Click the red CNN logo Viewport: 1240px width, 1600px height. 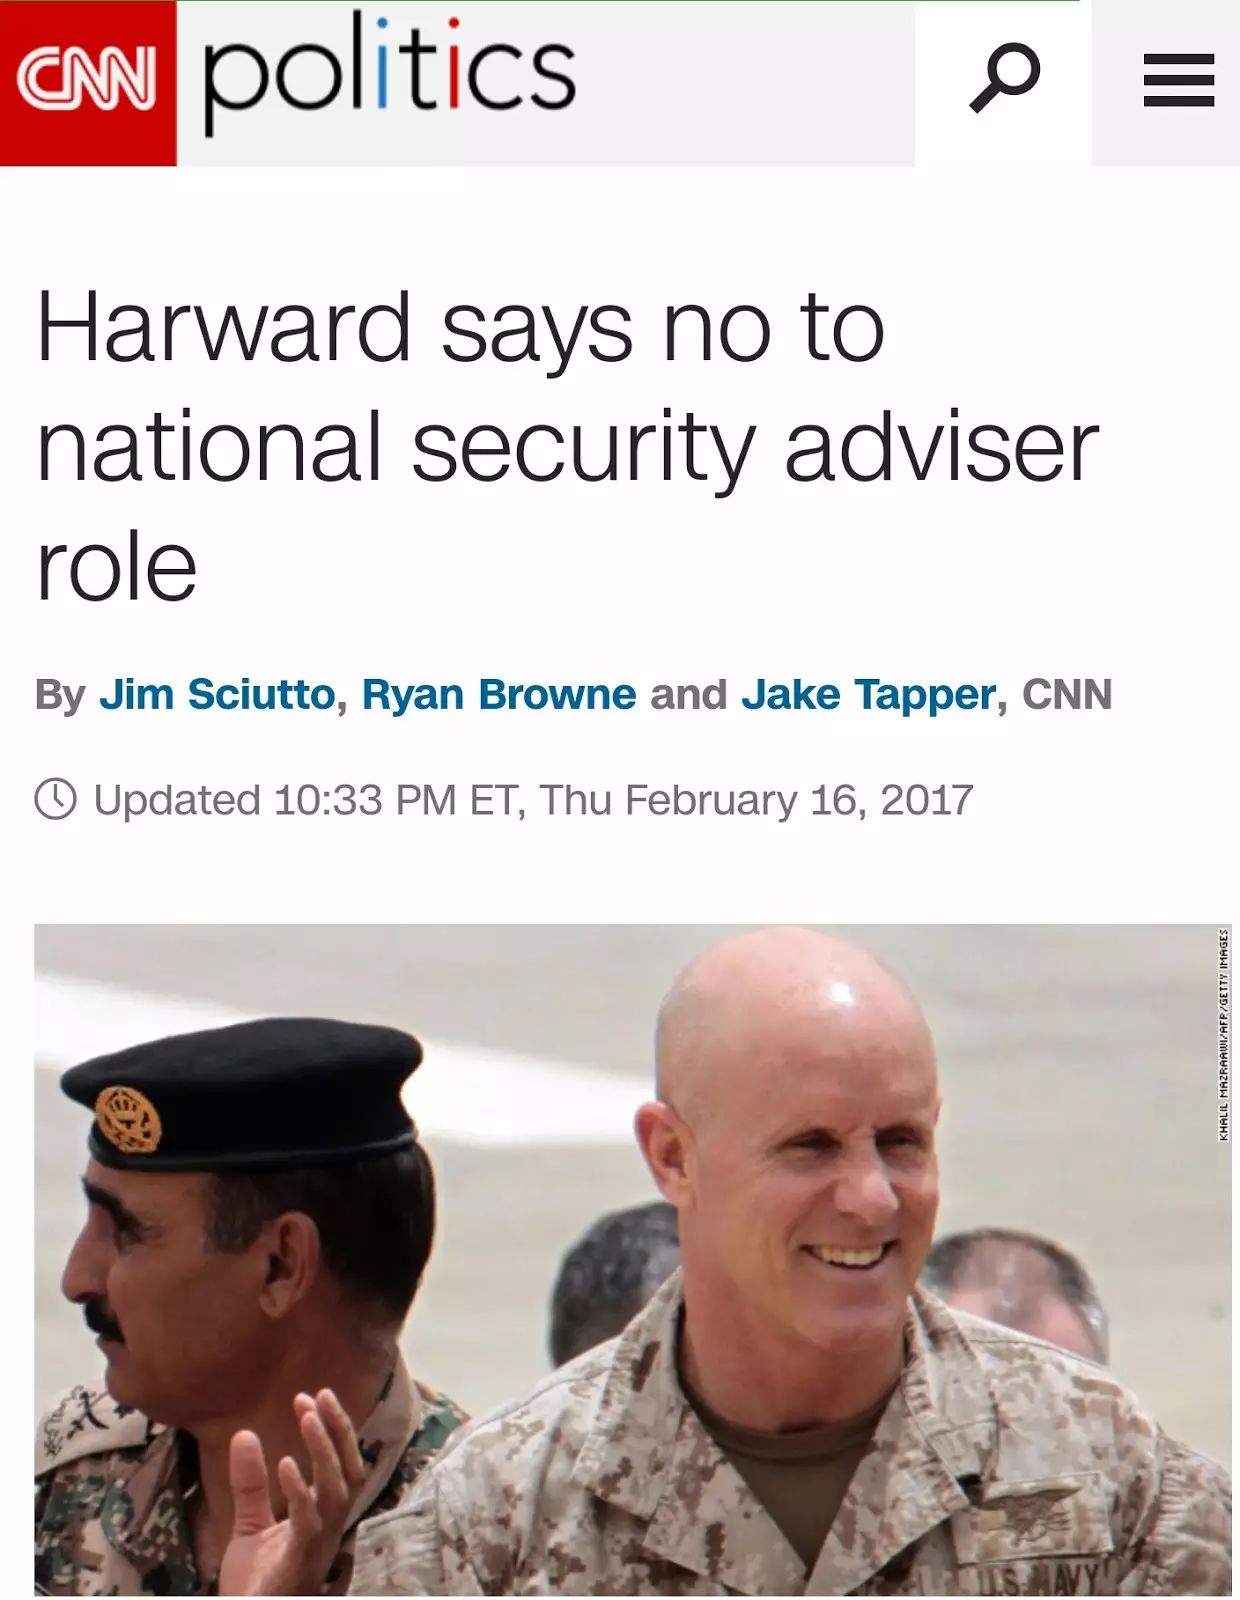pyautogui.click(x=88, y=83)
